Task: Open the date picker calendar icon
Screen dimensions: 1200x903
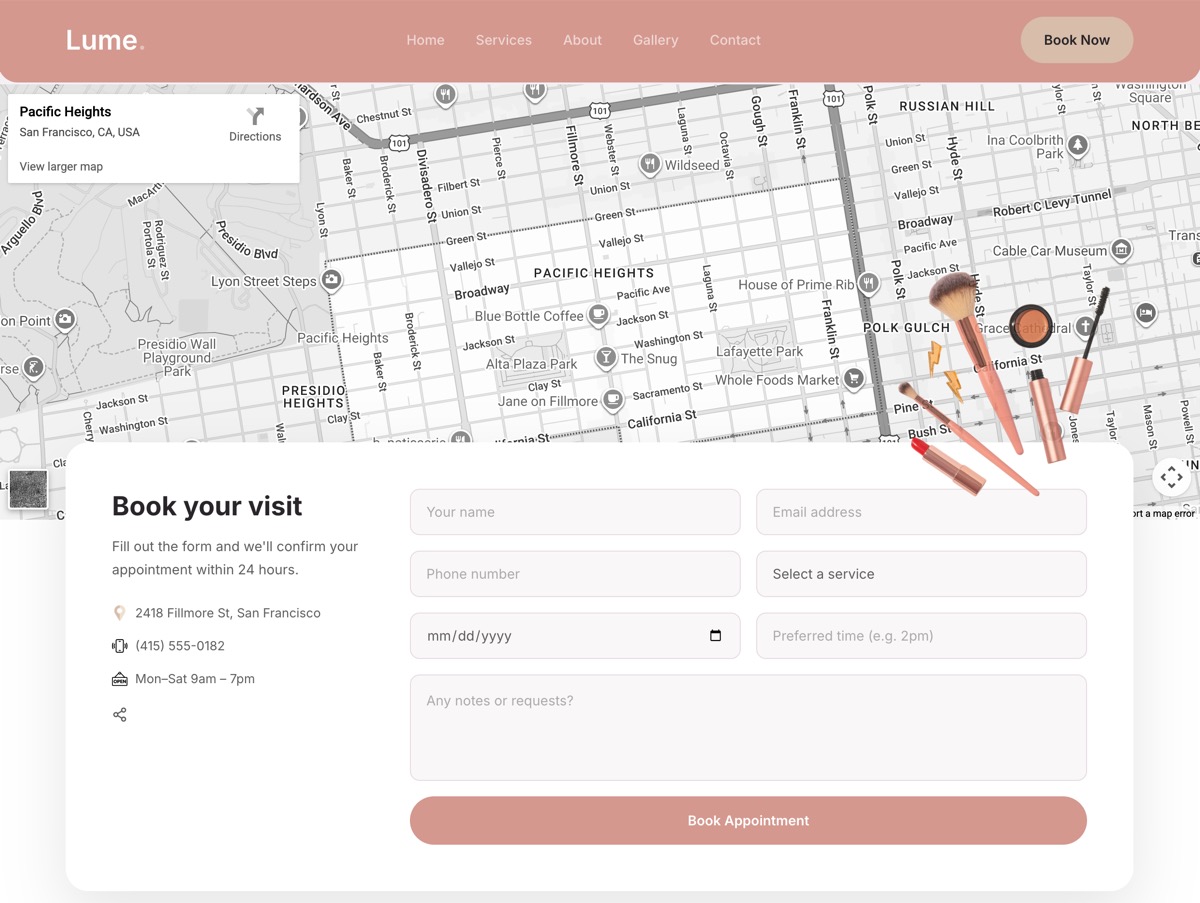Action: coord(715,636)
